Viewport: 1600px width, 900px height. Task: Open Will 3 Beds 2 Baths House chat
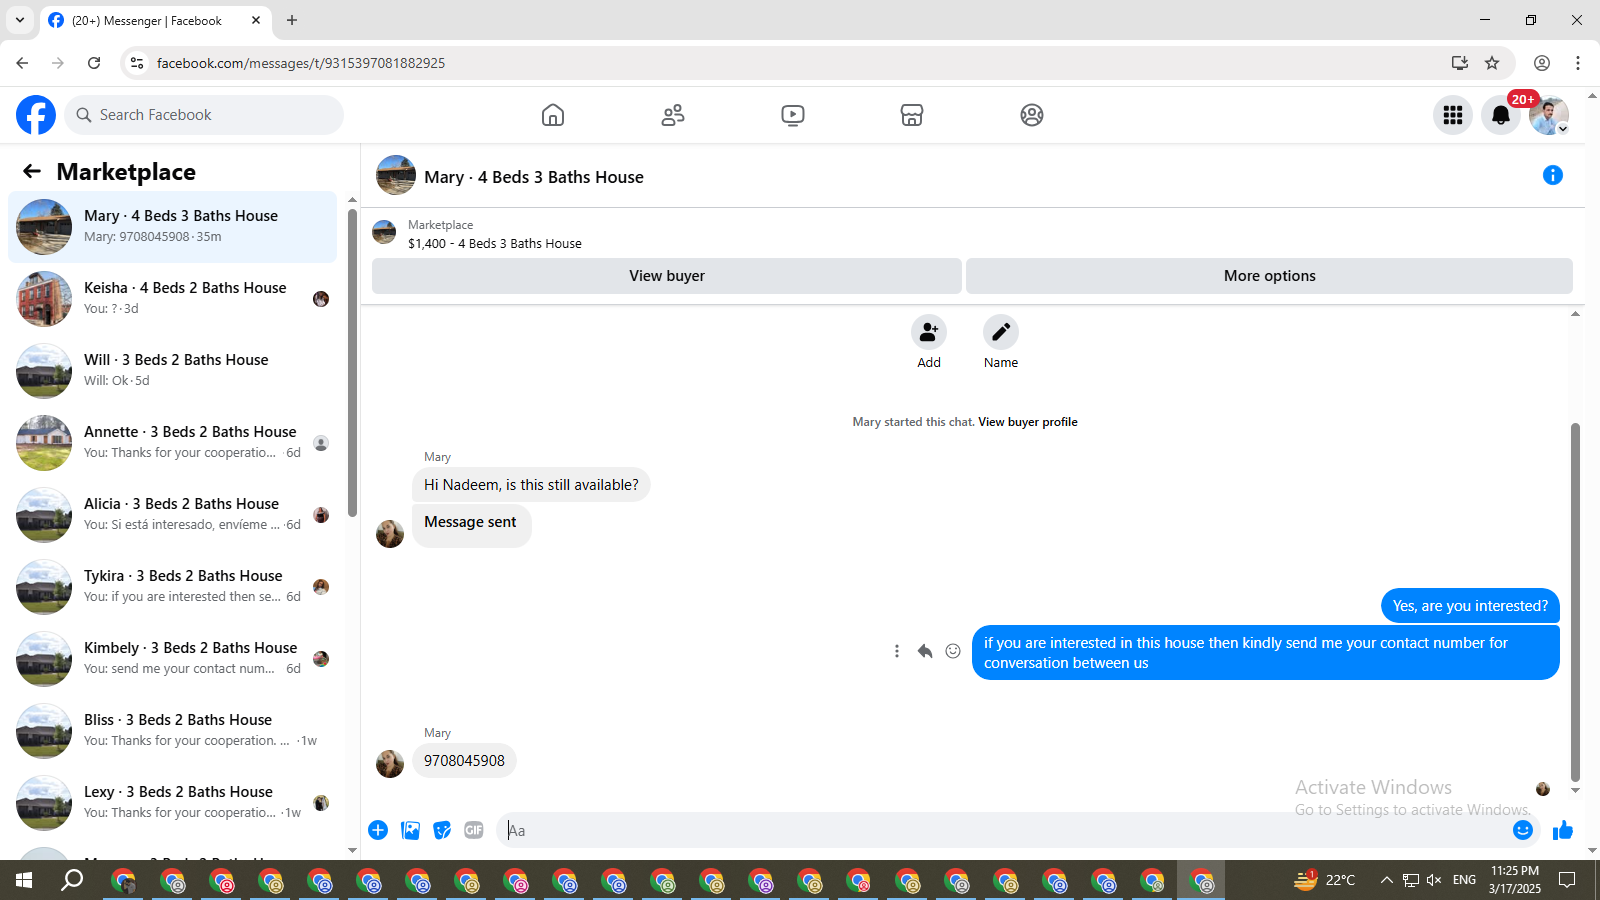pyautogui.click(x=172, y=371)
